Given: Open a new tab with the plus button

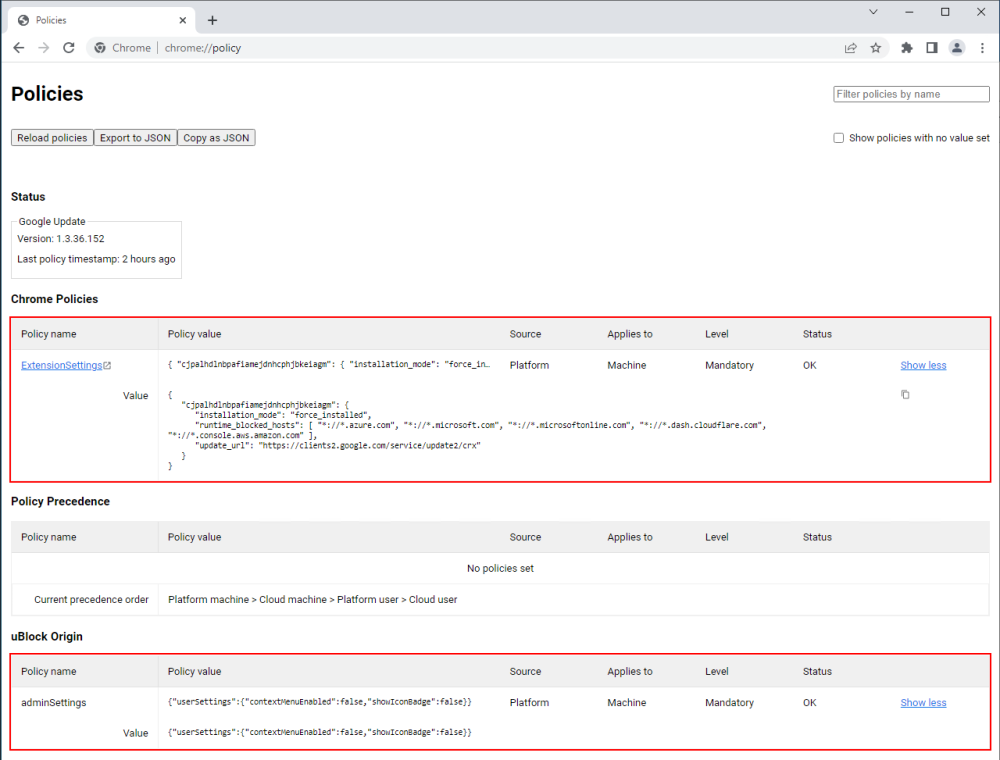Looking at the screenshot, I should pyautogui.click(x=212, y=20).
